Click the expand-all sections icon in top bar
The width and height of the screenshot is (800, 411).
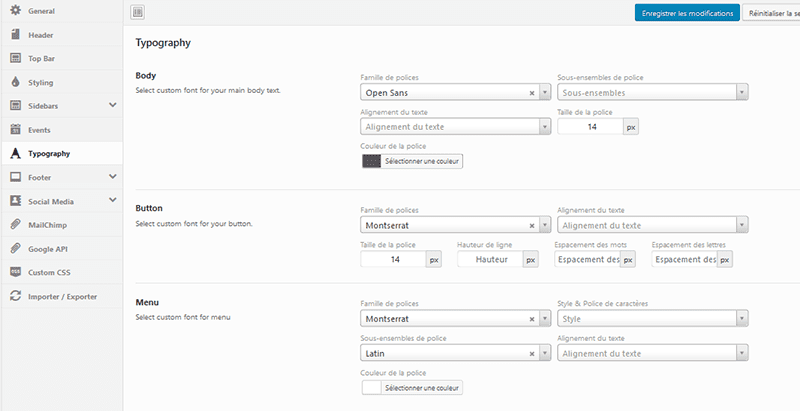(137, 12)
